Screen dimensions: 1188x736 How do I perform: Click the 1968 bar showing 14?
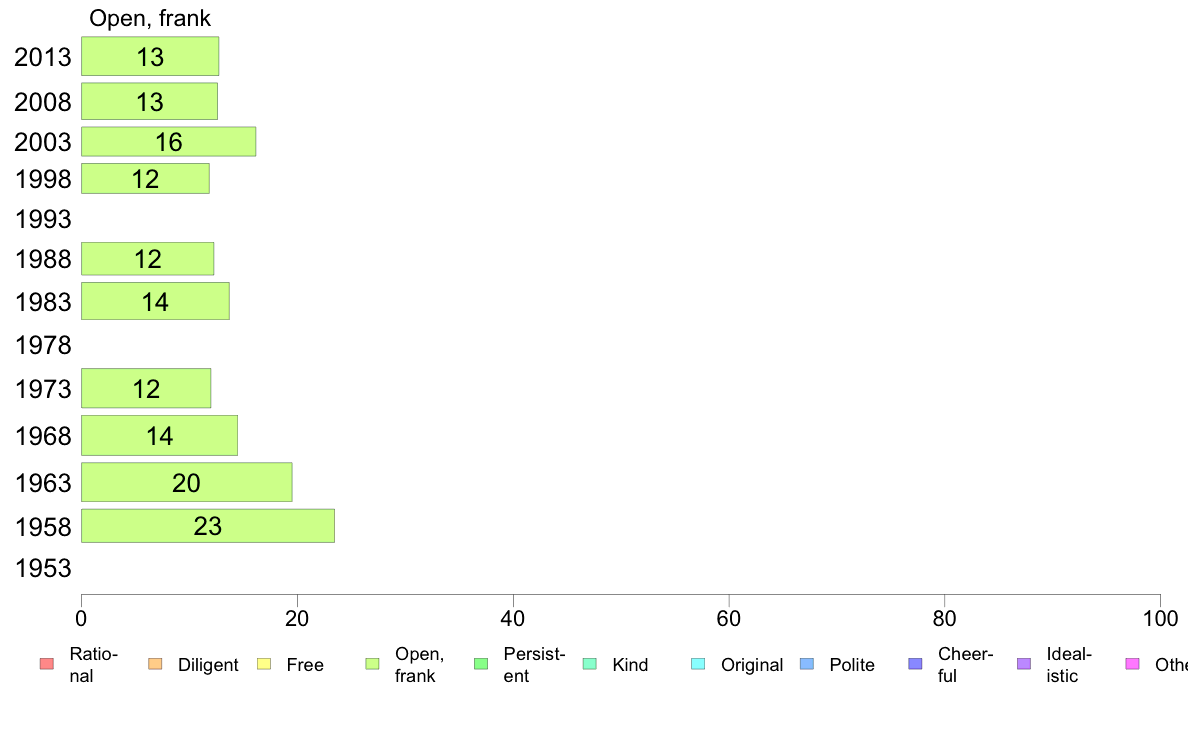click(159, 436)
